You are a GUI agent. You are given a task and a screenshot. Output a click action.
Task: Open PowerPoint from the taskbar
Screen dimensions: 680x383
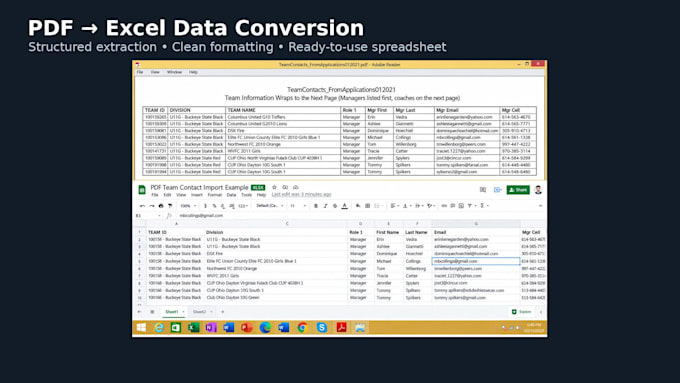[247, 327]
